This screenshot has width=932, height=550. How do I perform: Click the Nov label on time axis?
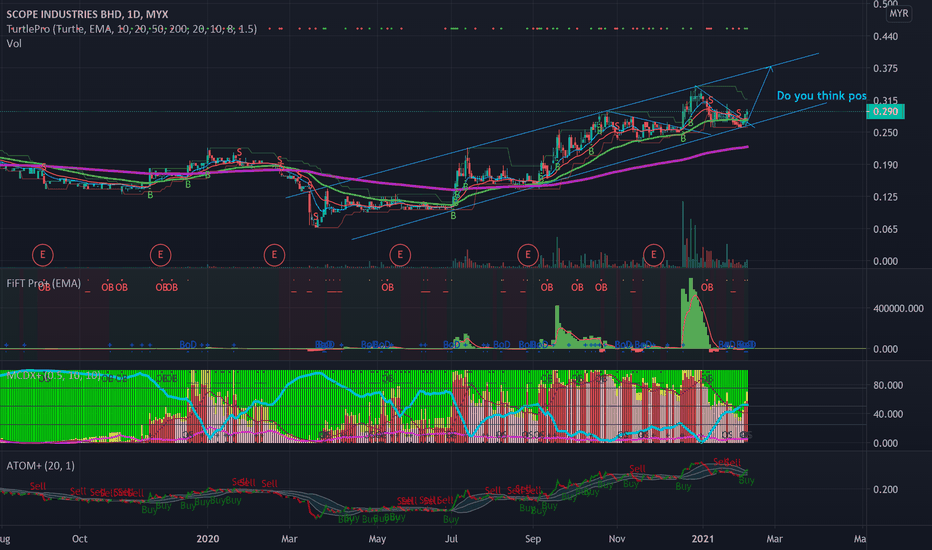tap(617, 539)
